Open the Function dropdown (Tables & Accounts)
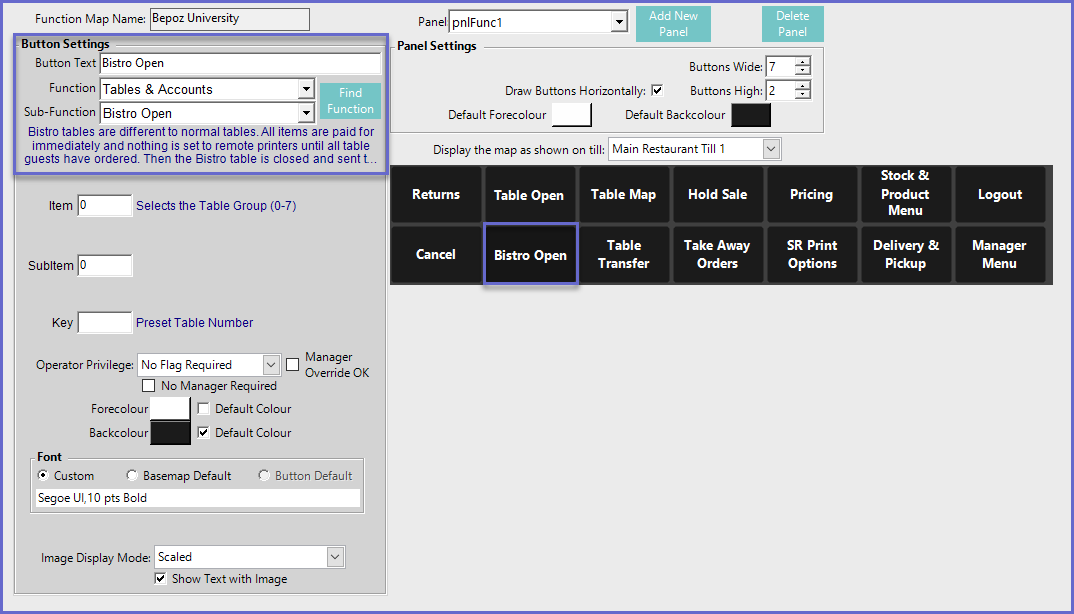The image size is (1074, 614). 306,89
